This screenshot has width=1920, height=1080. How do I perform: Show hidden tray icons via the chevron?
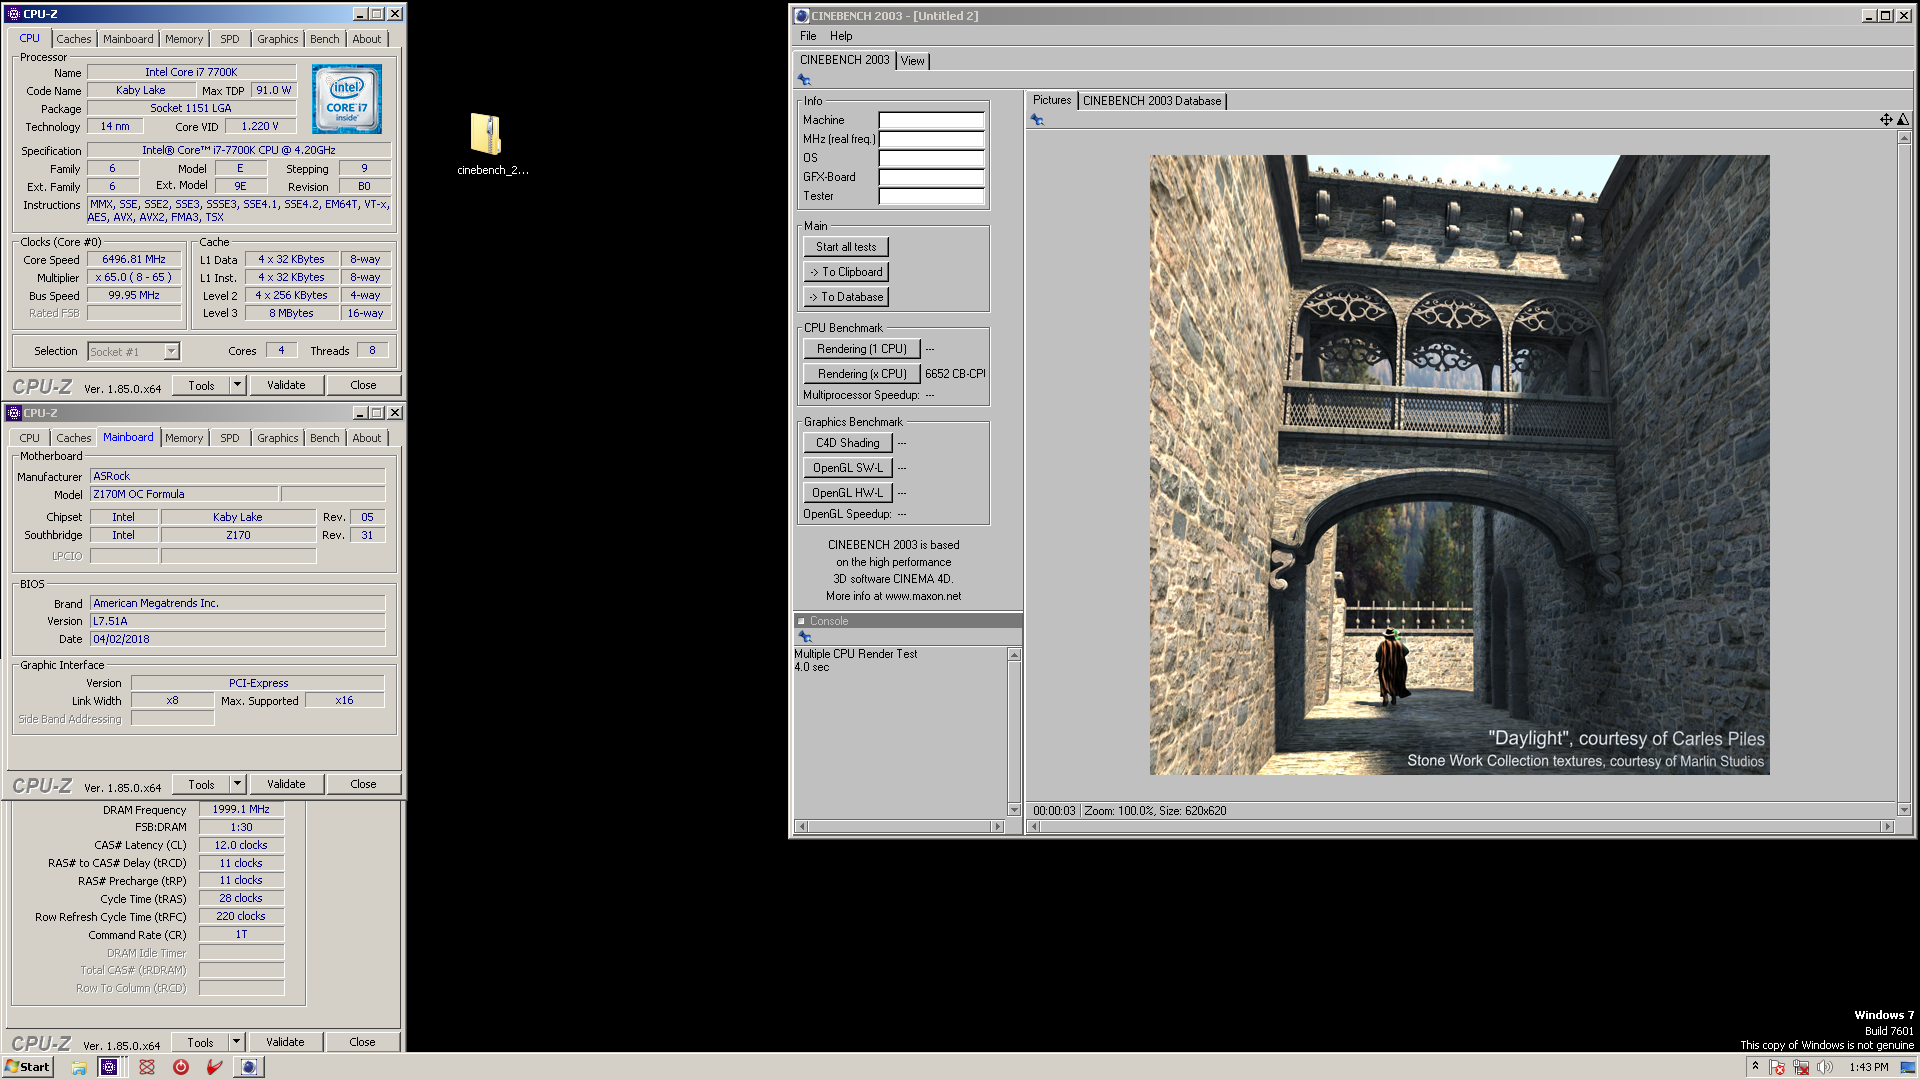pyautogui.click(x=1755, y=1067)
